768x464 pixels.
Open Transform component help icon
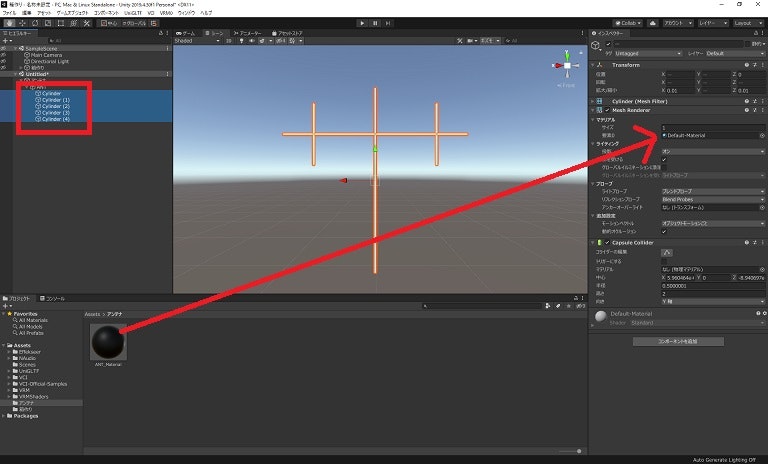point(747,65)
